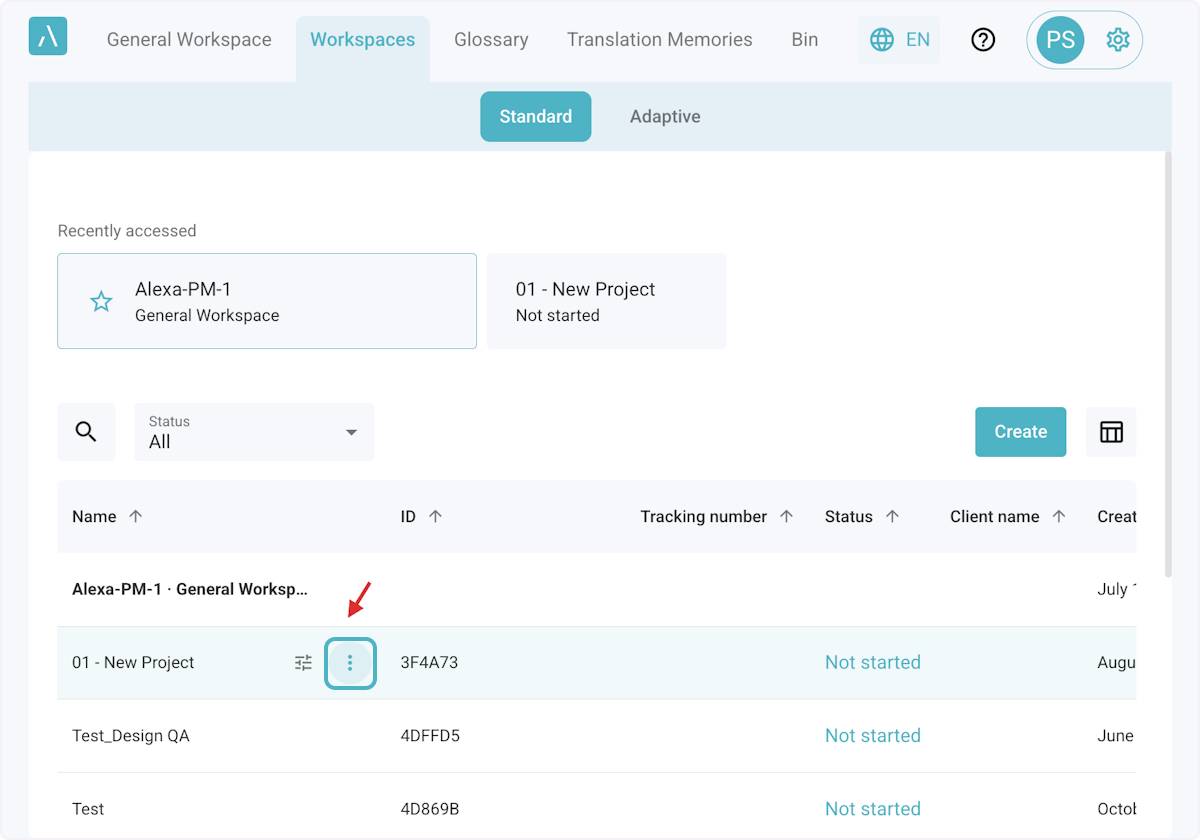1200x840 pixels.
Task: Open the help question mark icon
Action: pos(983,40)
